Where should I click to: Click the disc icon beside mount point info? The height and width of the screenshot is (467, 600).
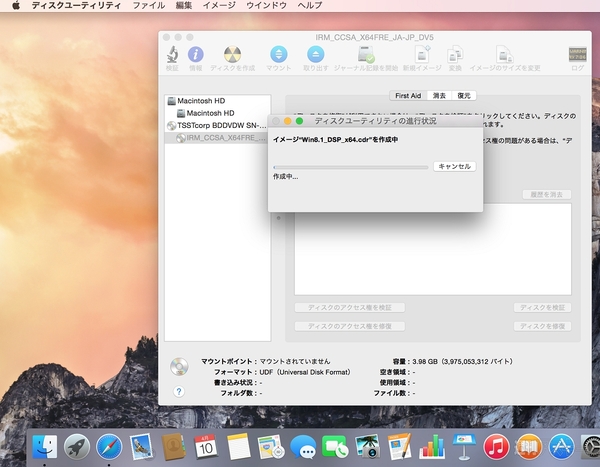pyautogui.click(x=179, y=367)
